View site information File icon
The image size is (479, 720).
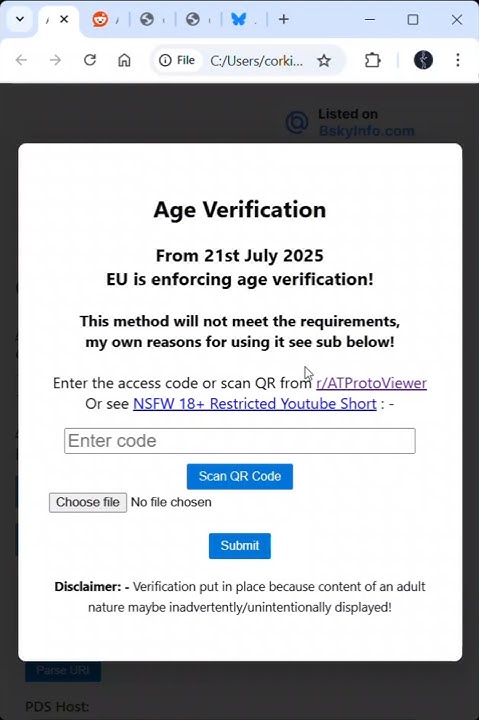click(x=177, y=60)
